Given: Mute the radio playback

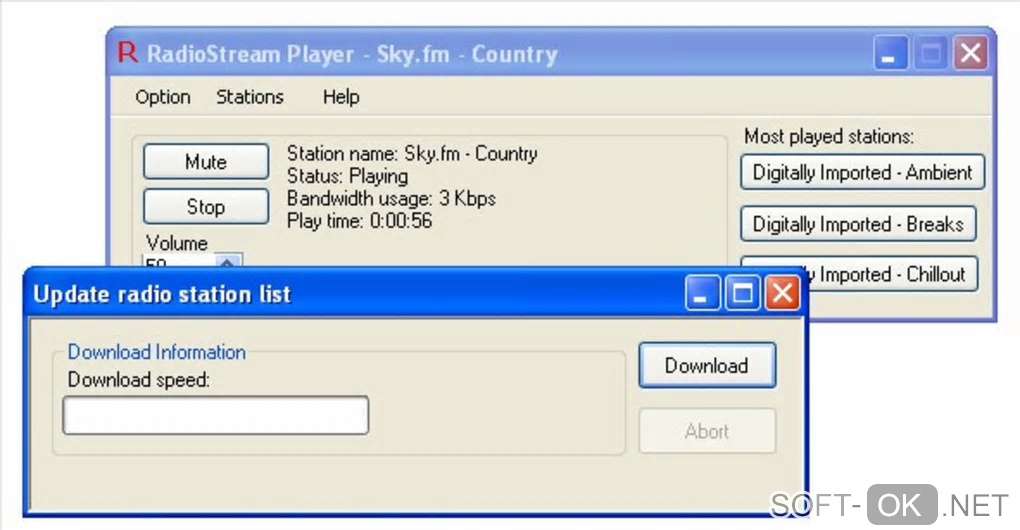Looking at the screenshot, I should pyautogui.click(x=206, y=161).
